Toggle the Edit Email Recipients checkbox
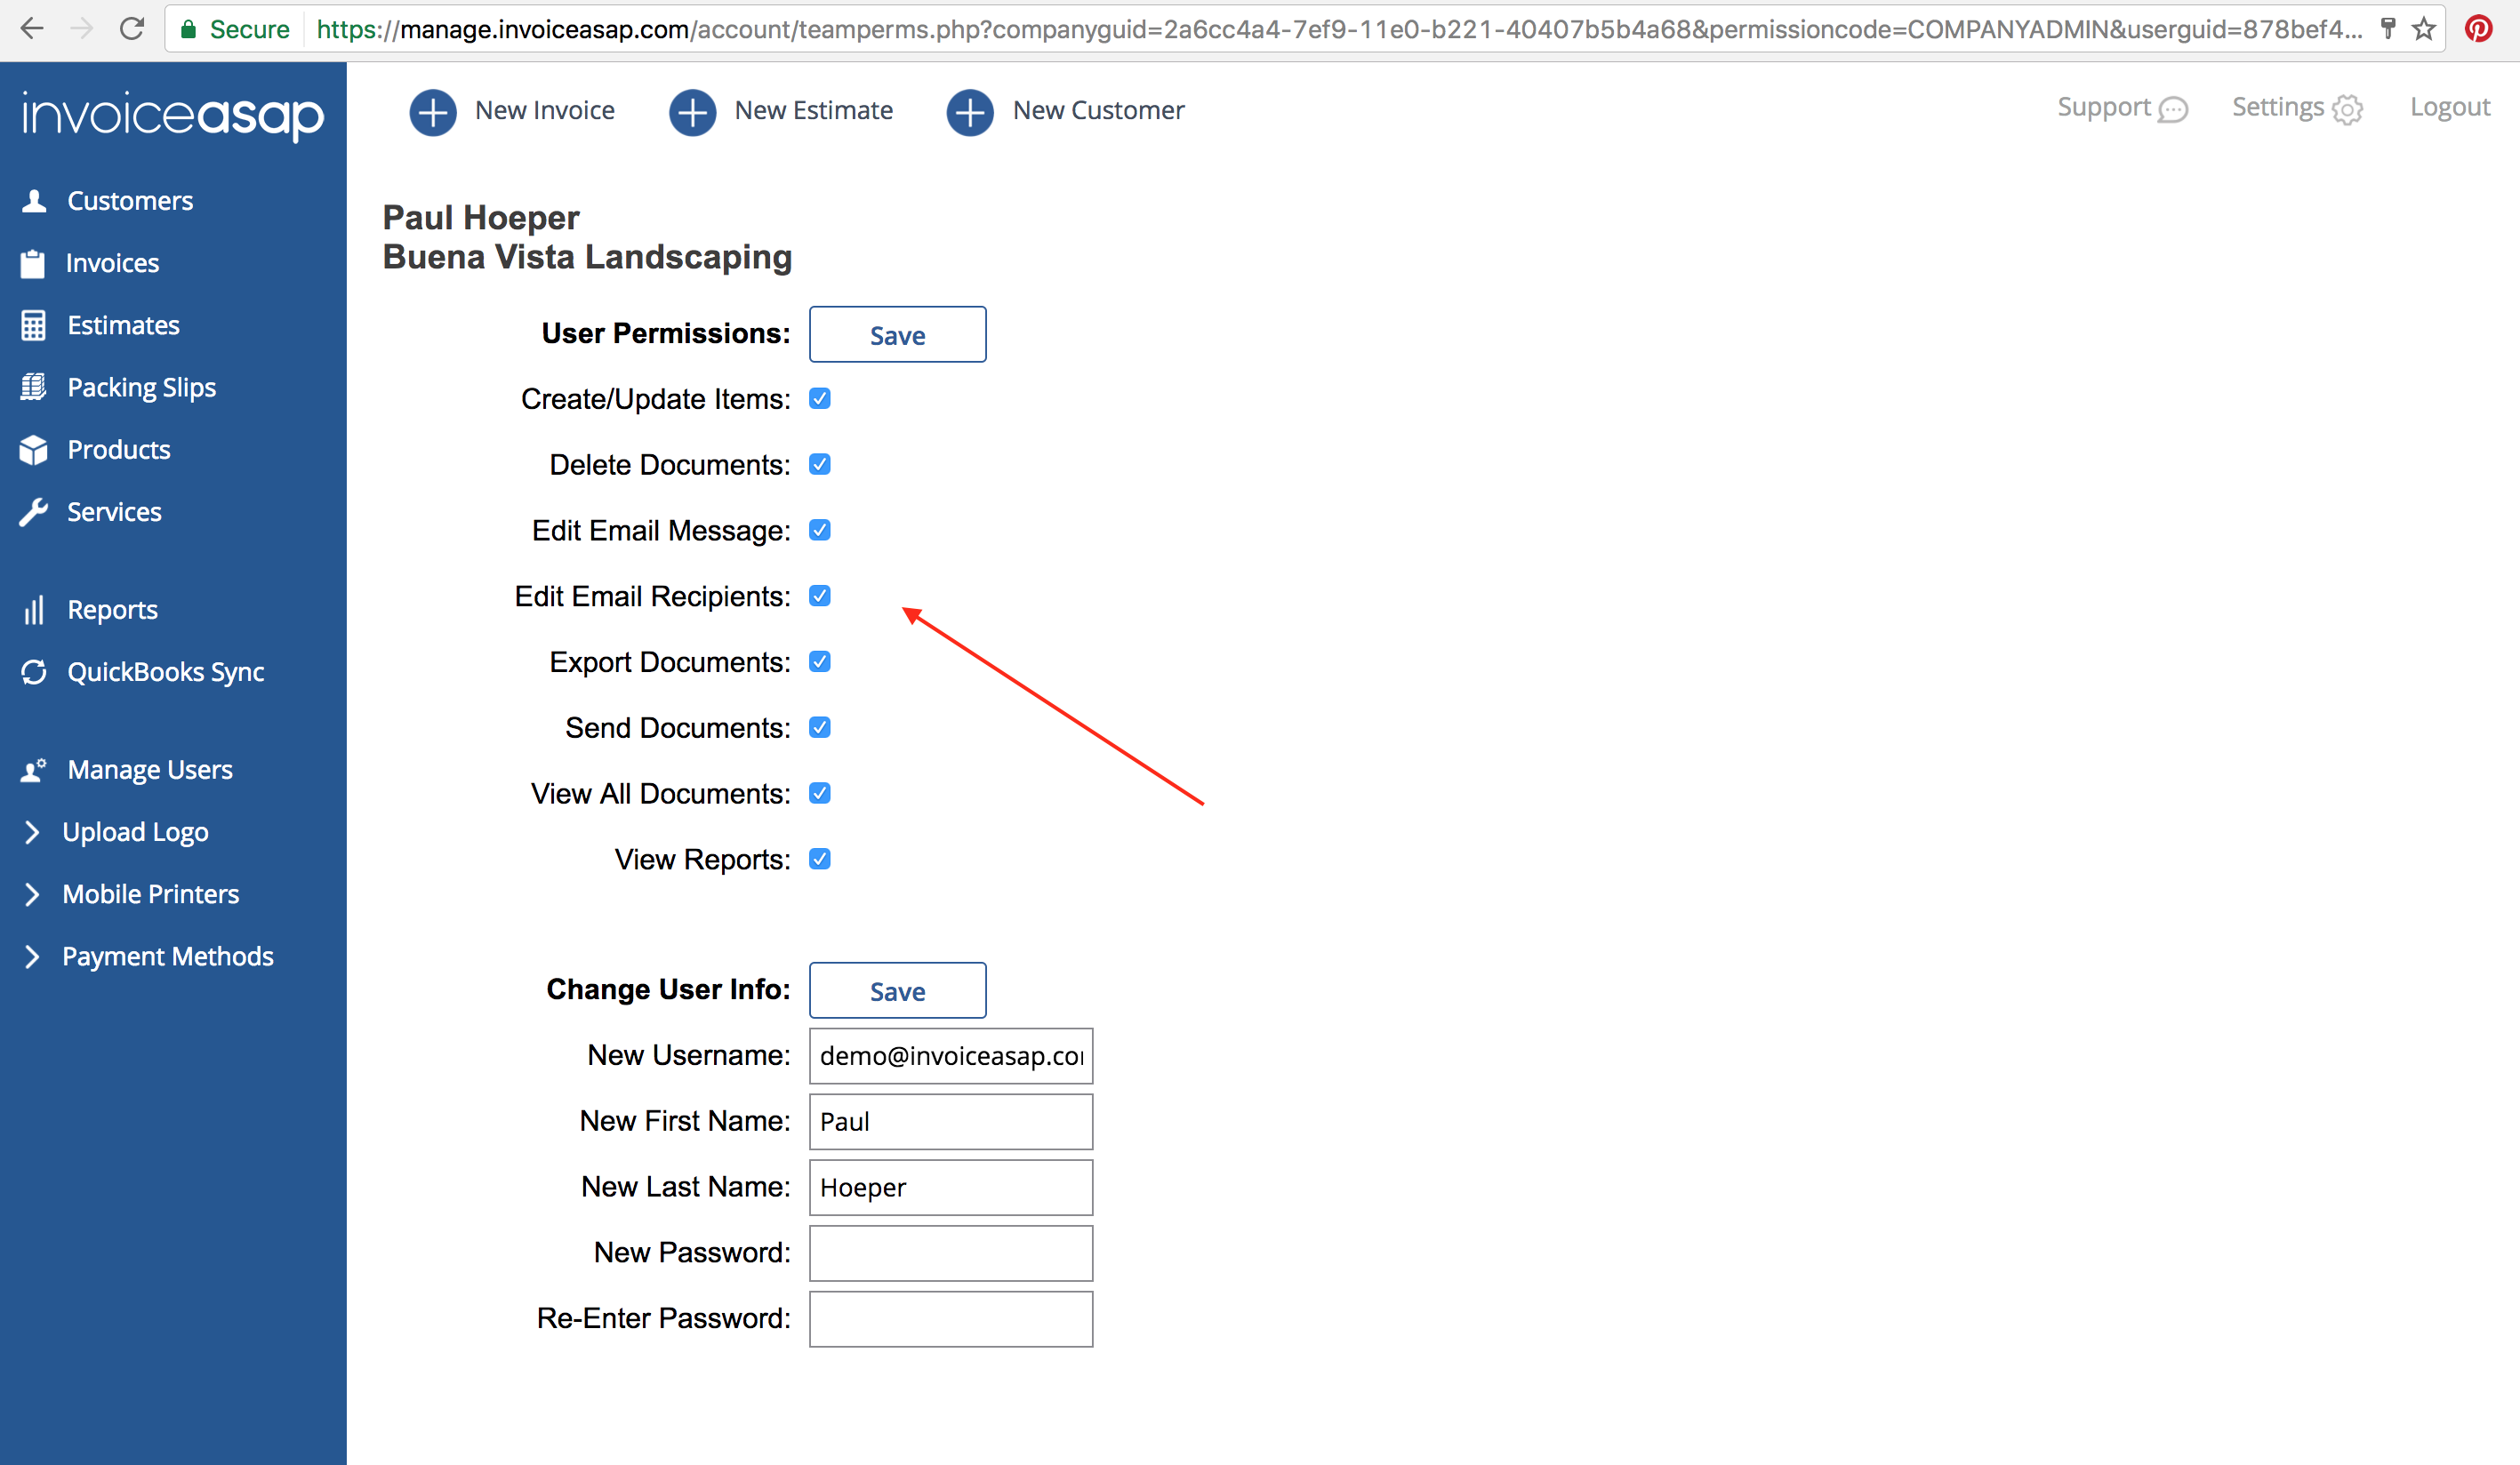This screenshot has width=2520, height=1465. [x=820, y=596]
